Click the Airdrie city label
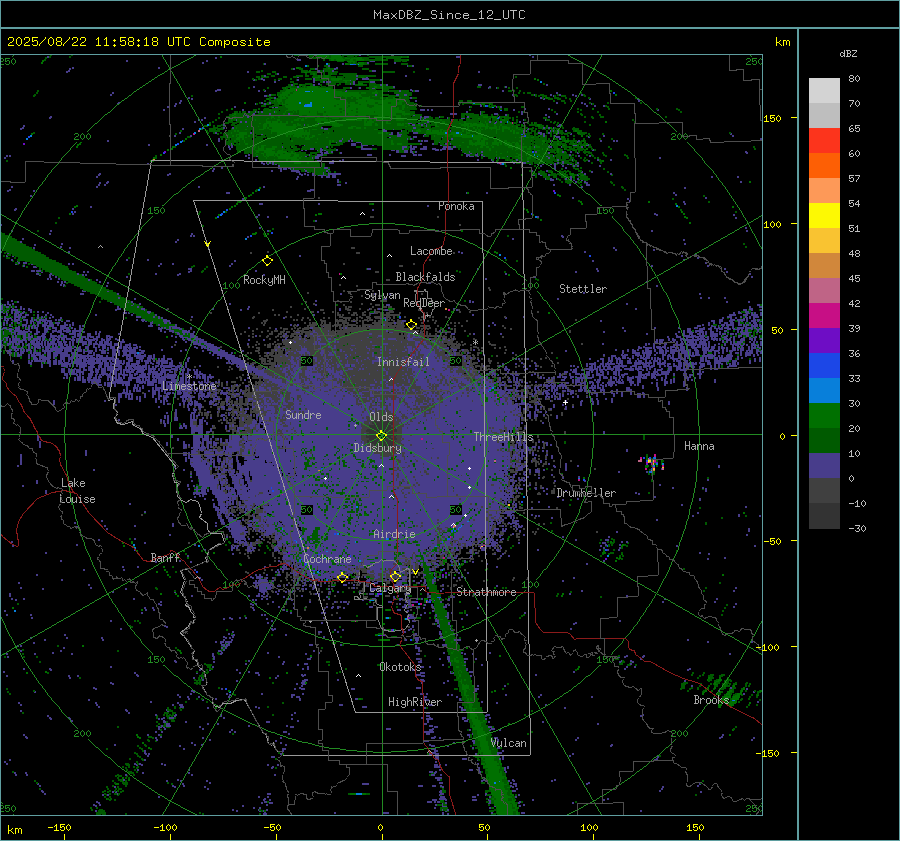Viewport: 900px width, 841px height. point(394,534)
